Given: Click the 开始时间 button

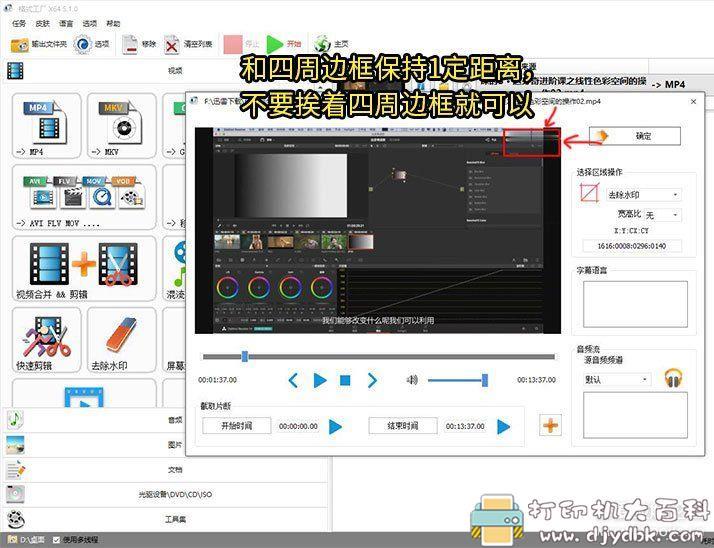Looking at the screenshot, I should click(236, 426).
